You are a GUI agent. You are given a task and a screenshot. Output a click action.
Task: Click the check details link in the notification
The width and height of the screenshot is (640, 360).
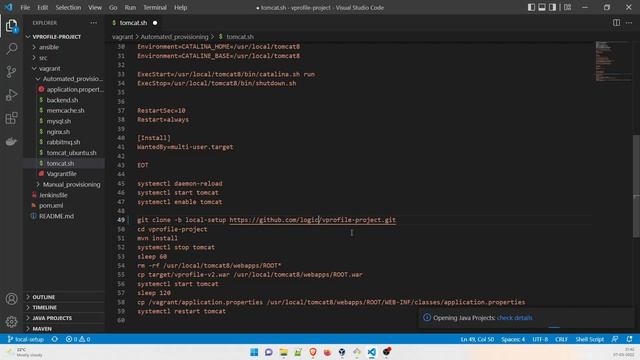coord(514,318)
